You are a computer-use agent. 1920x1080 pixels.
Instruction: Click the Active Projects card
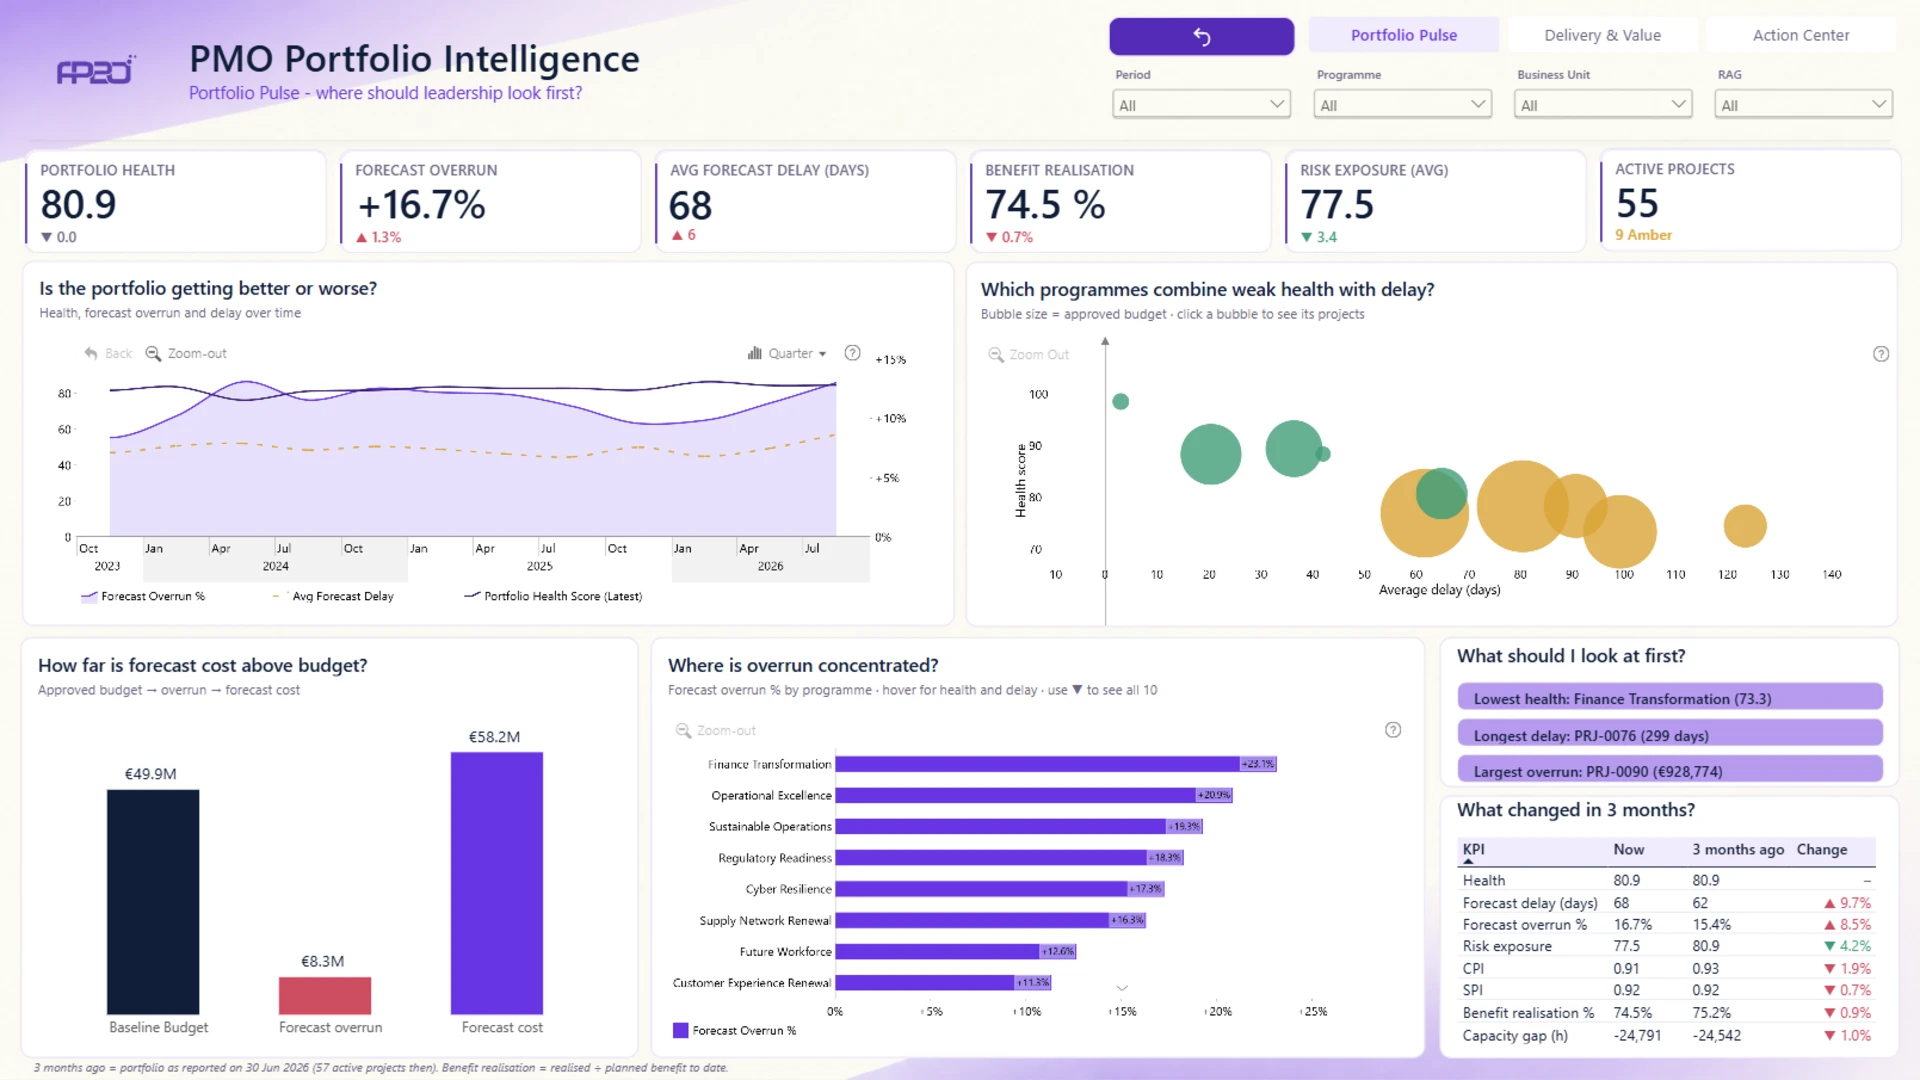1750,200
